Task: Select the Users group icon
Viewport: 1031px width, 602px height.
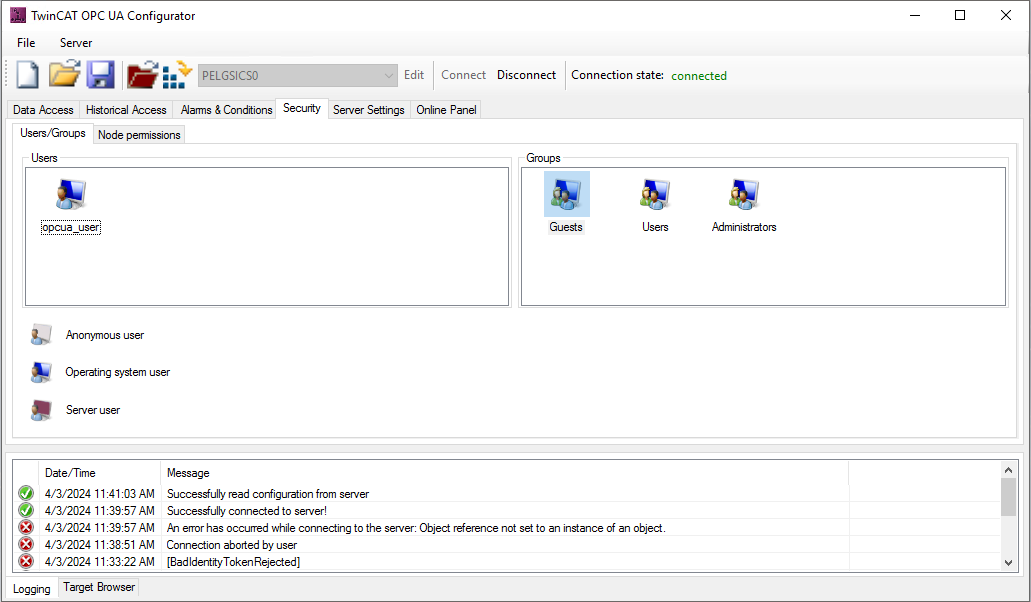Action: (x=655, y=195)
